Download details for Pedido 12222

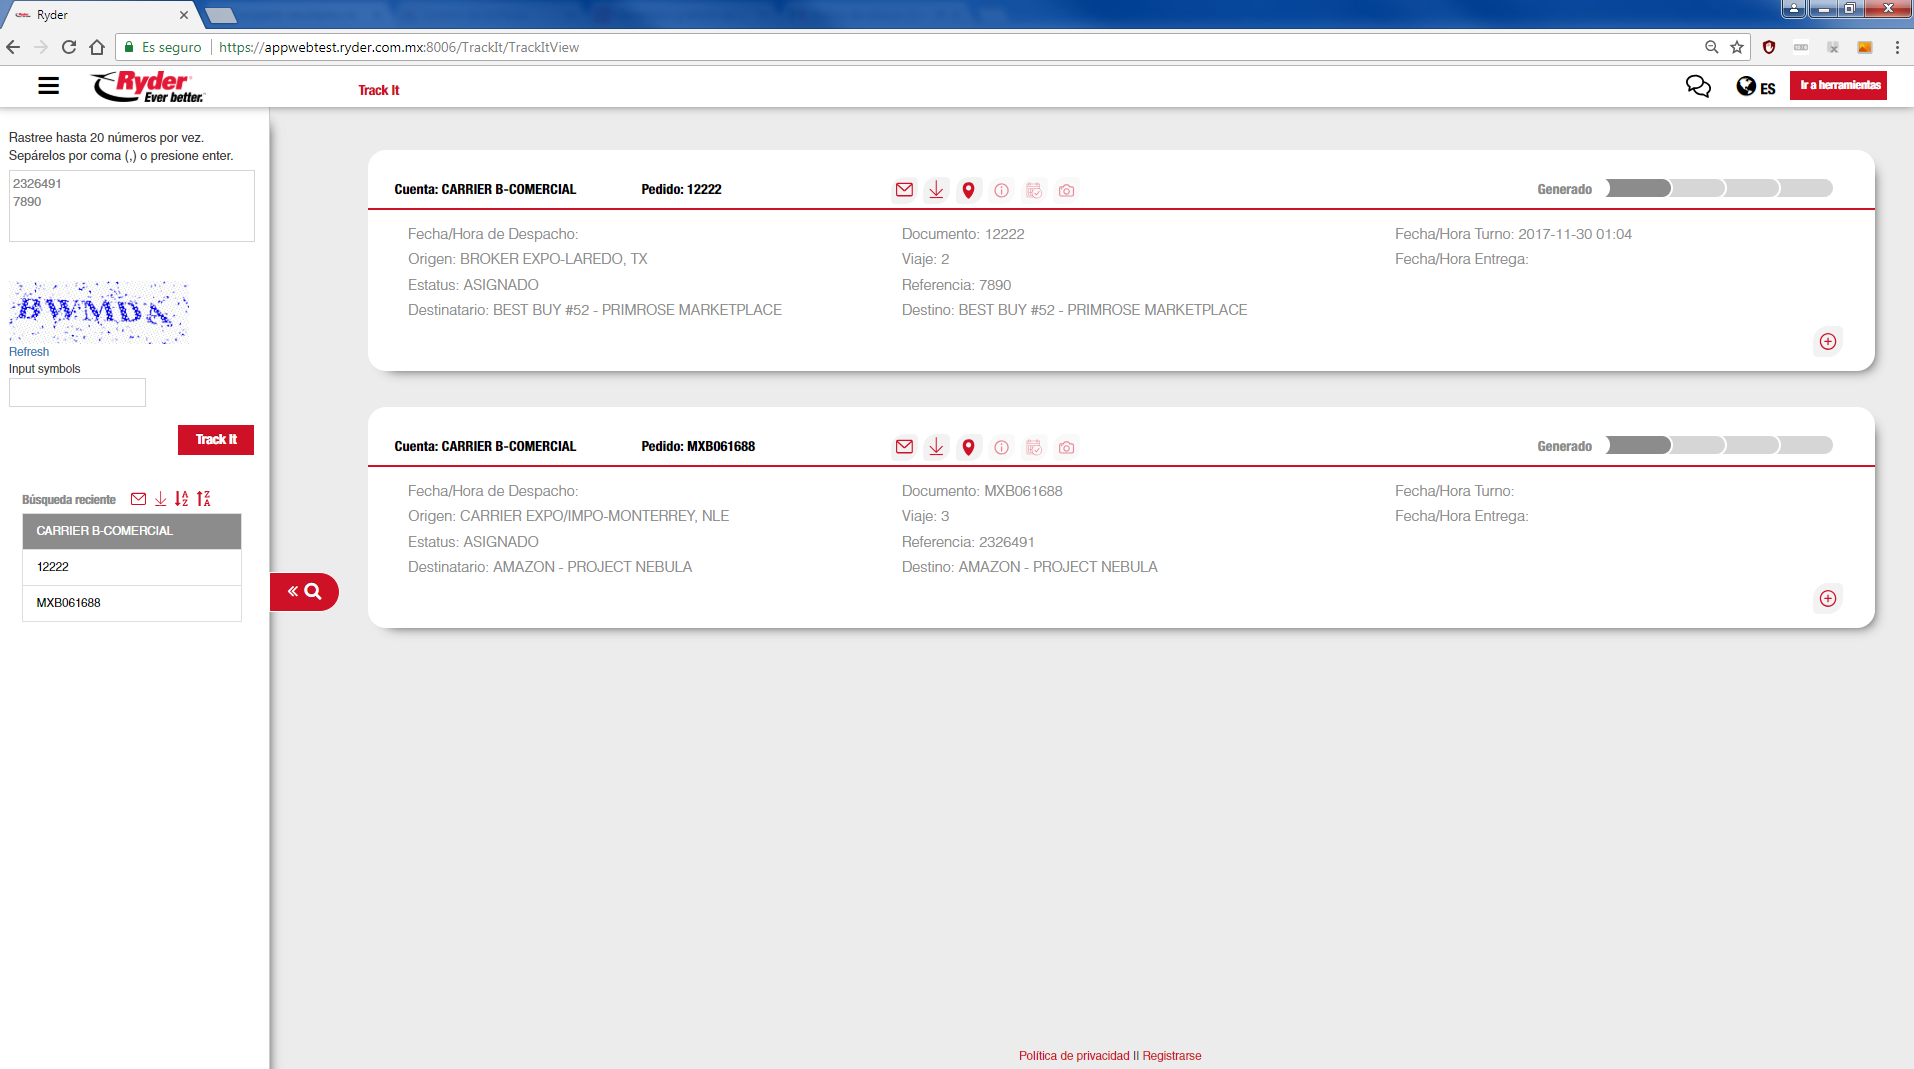(x=936, y=190)
